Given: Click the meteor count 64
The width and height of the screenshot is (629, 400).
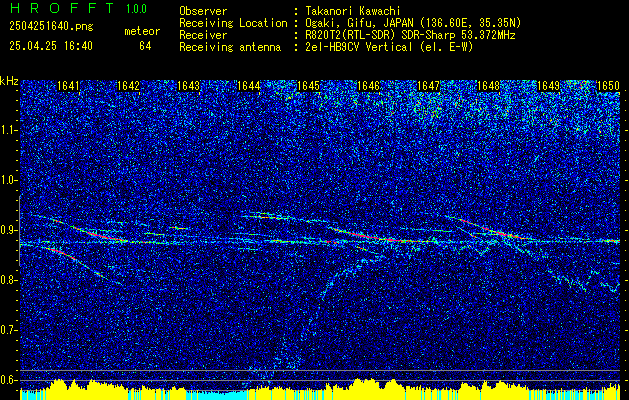Looking at the screenshot, I should tap(145, 46).
